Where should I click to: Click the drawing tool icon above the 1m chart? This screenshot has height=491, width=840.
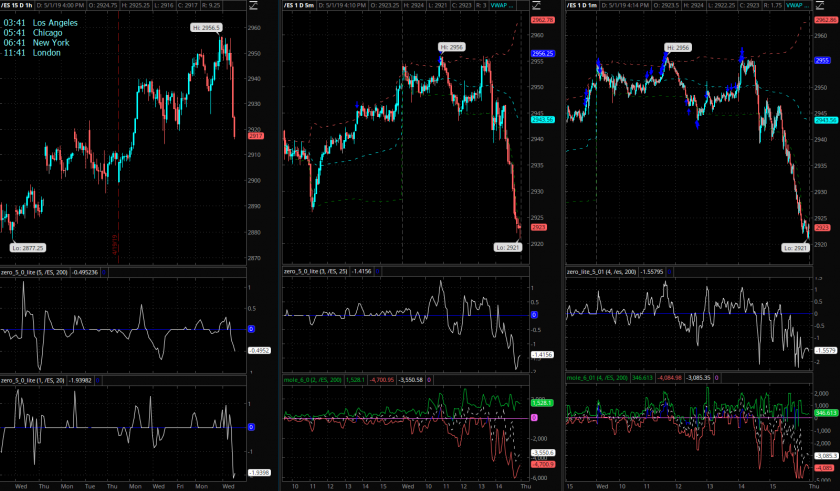pyautogui.click(x=819, y=7)
